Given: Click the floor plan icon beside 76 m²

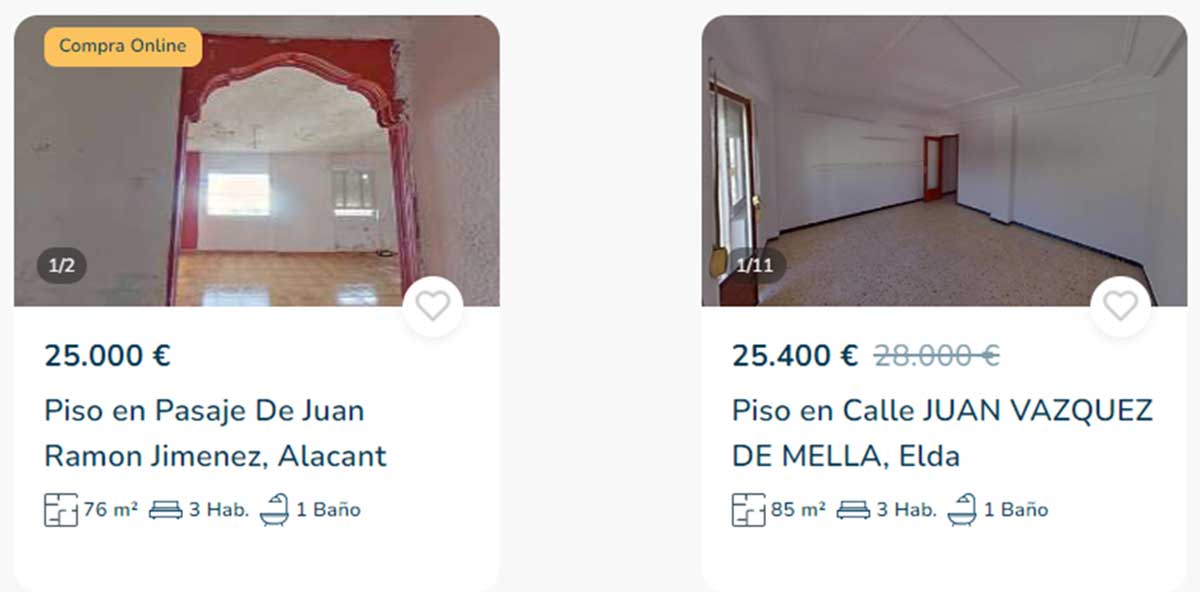Looking at the screenshot, I should pos(61,510).
